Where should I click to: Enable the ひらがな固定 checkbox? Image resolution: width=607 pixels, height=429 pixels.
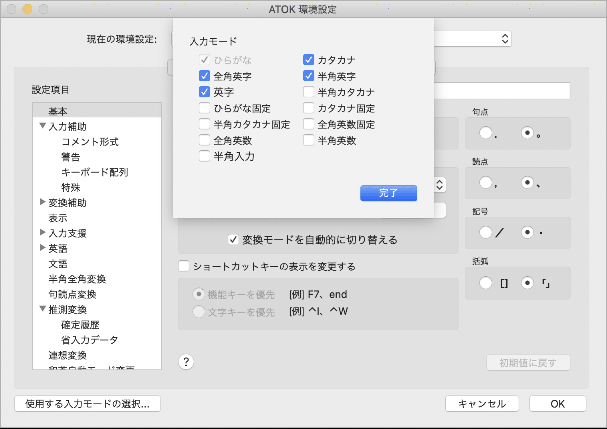(205, 108)
